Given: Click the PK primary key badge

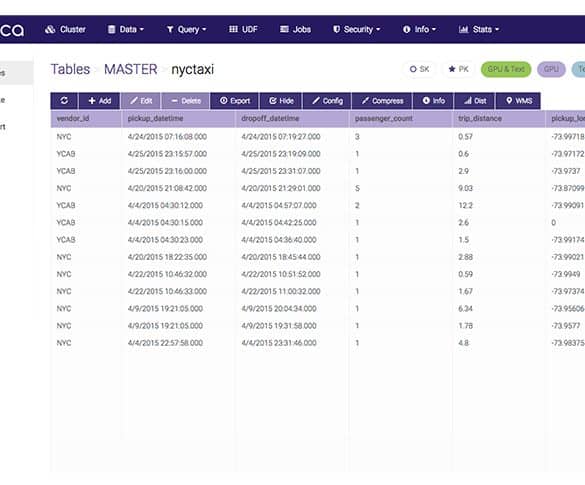Looking at the screenshot, I should click(x=459, y=69).
